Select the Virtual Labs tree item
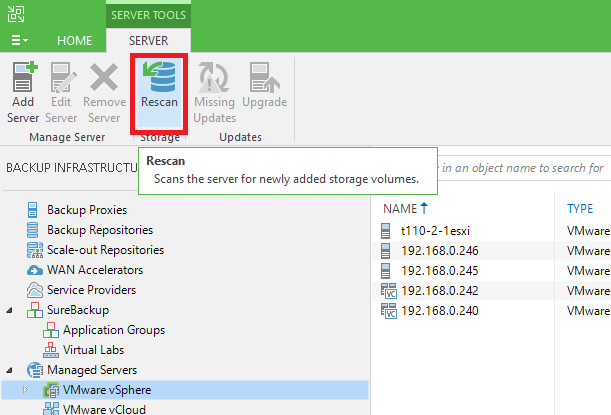 point(93,350)
